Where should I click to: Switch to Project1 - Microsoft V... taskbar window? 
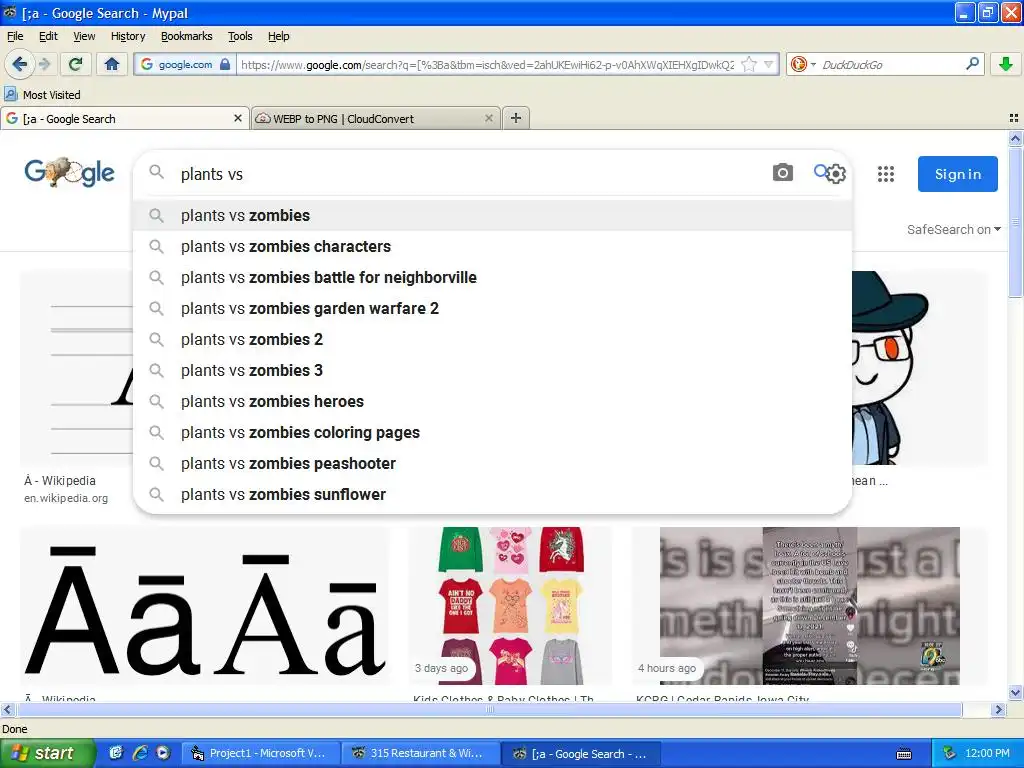(260, 753)
